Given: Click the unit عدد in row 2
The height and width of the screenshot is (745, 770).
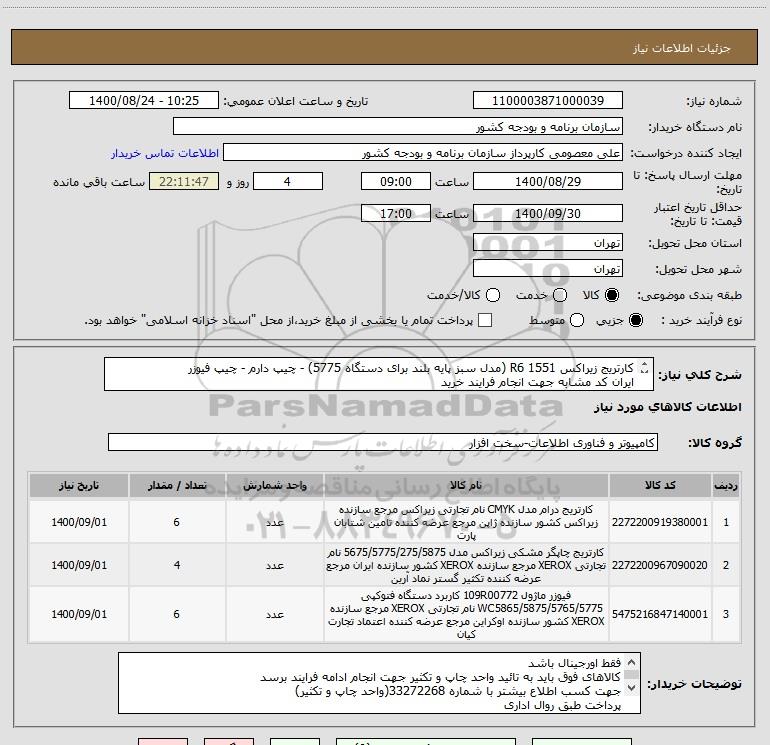Looking at the screenshot, I should tap(275, 565).
